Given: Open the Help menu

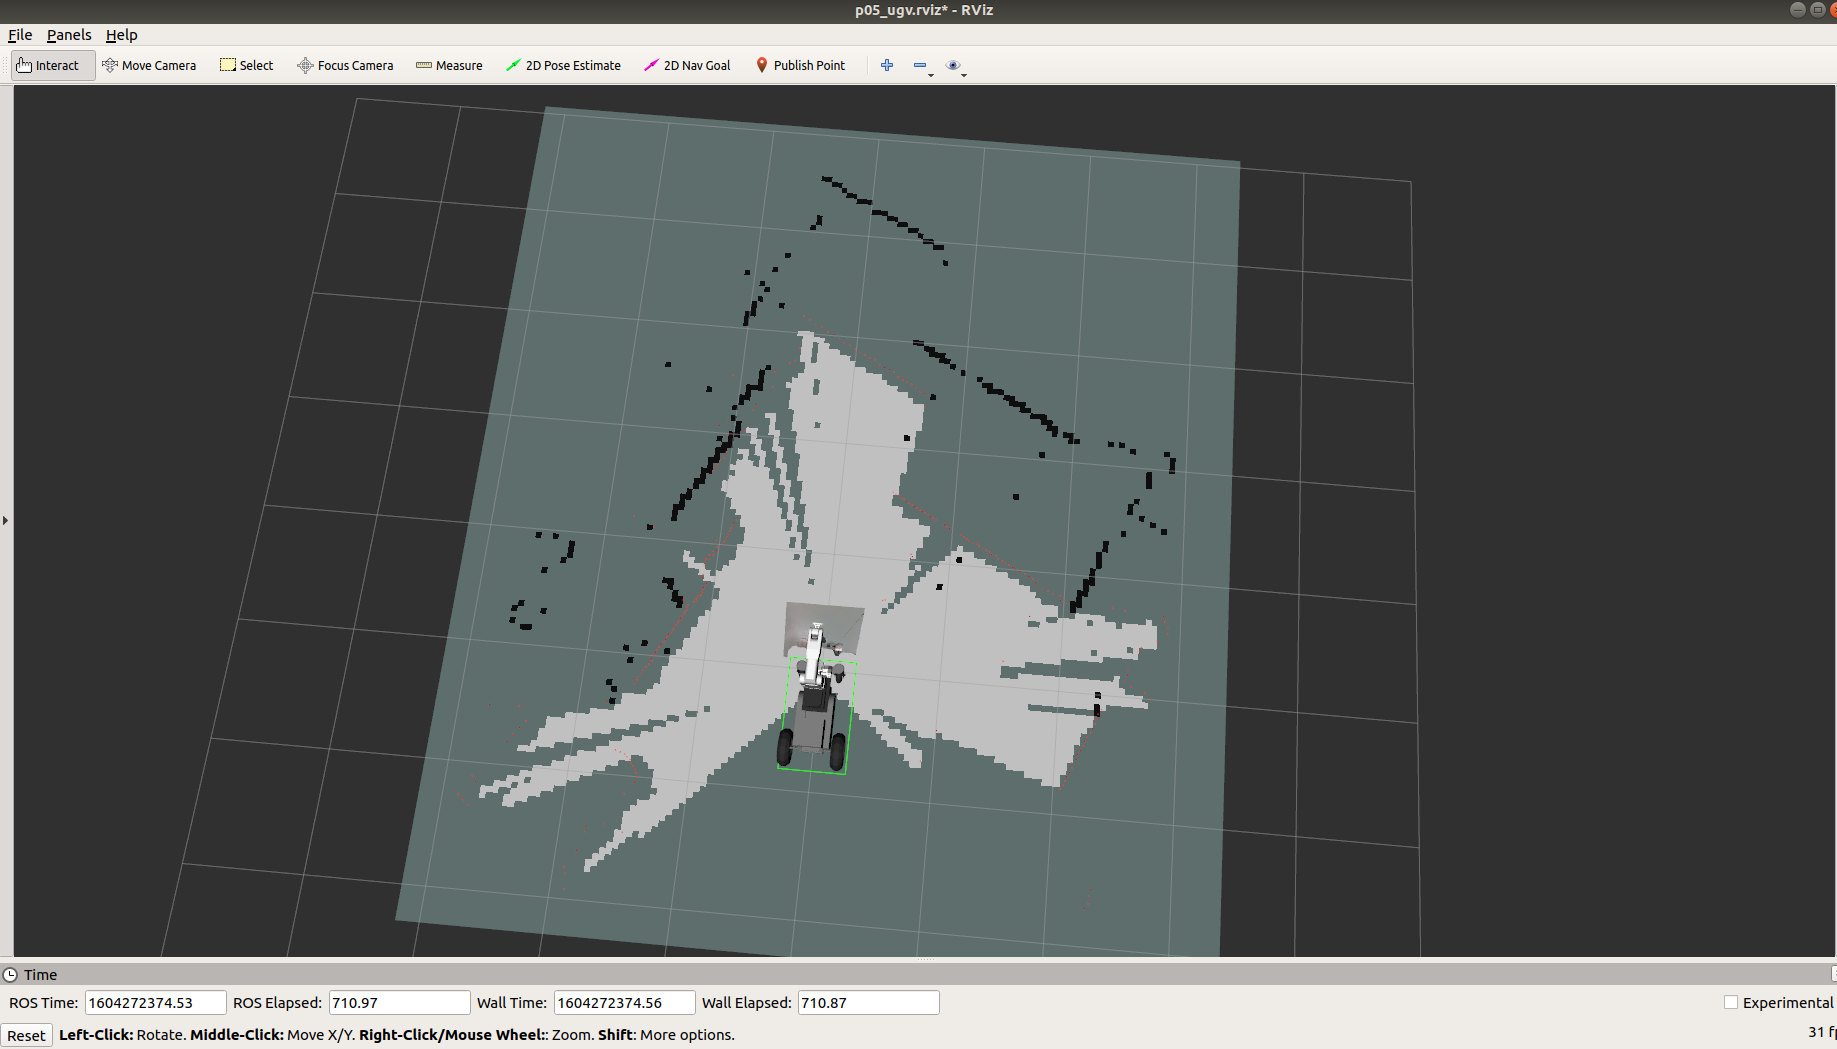Looking at the screenshot, I should tap(122, 35).
